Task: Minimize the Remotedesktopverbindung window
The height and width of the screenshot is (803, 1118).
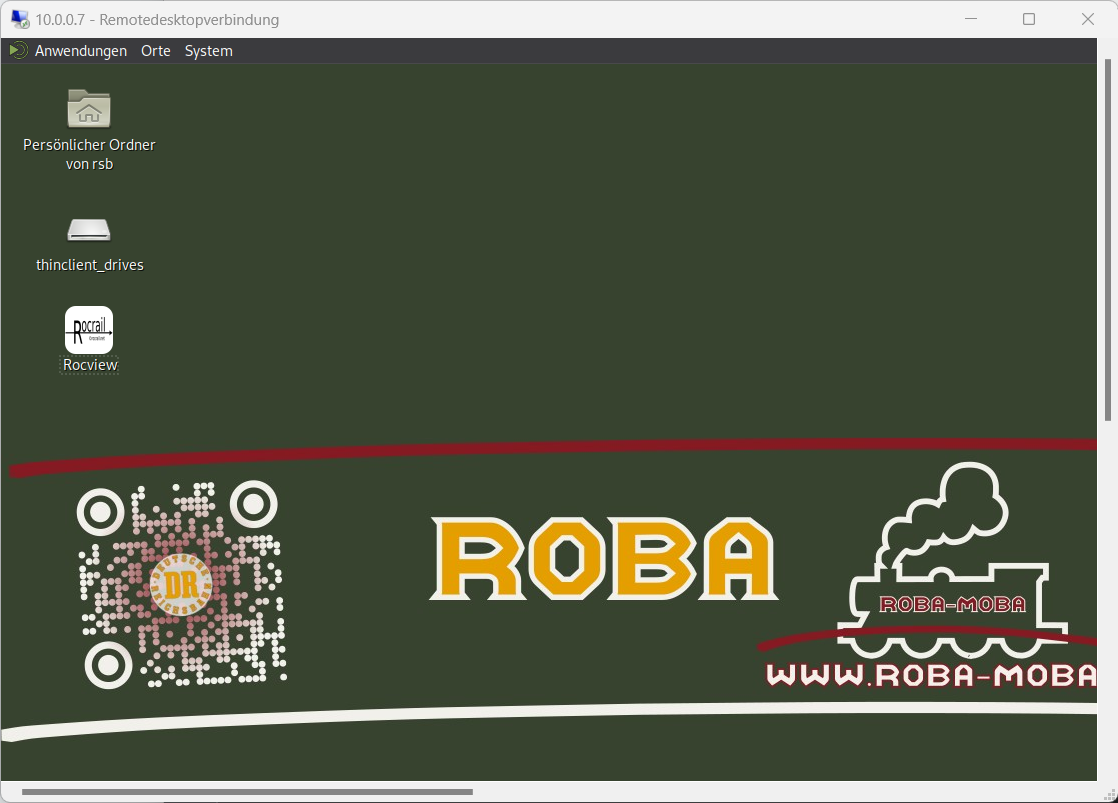Action: [x=969, y=20]
